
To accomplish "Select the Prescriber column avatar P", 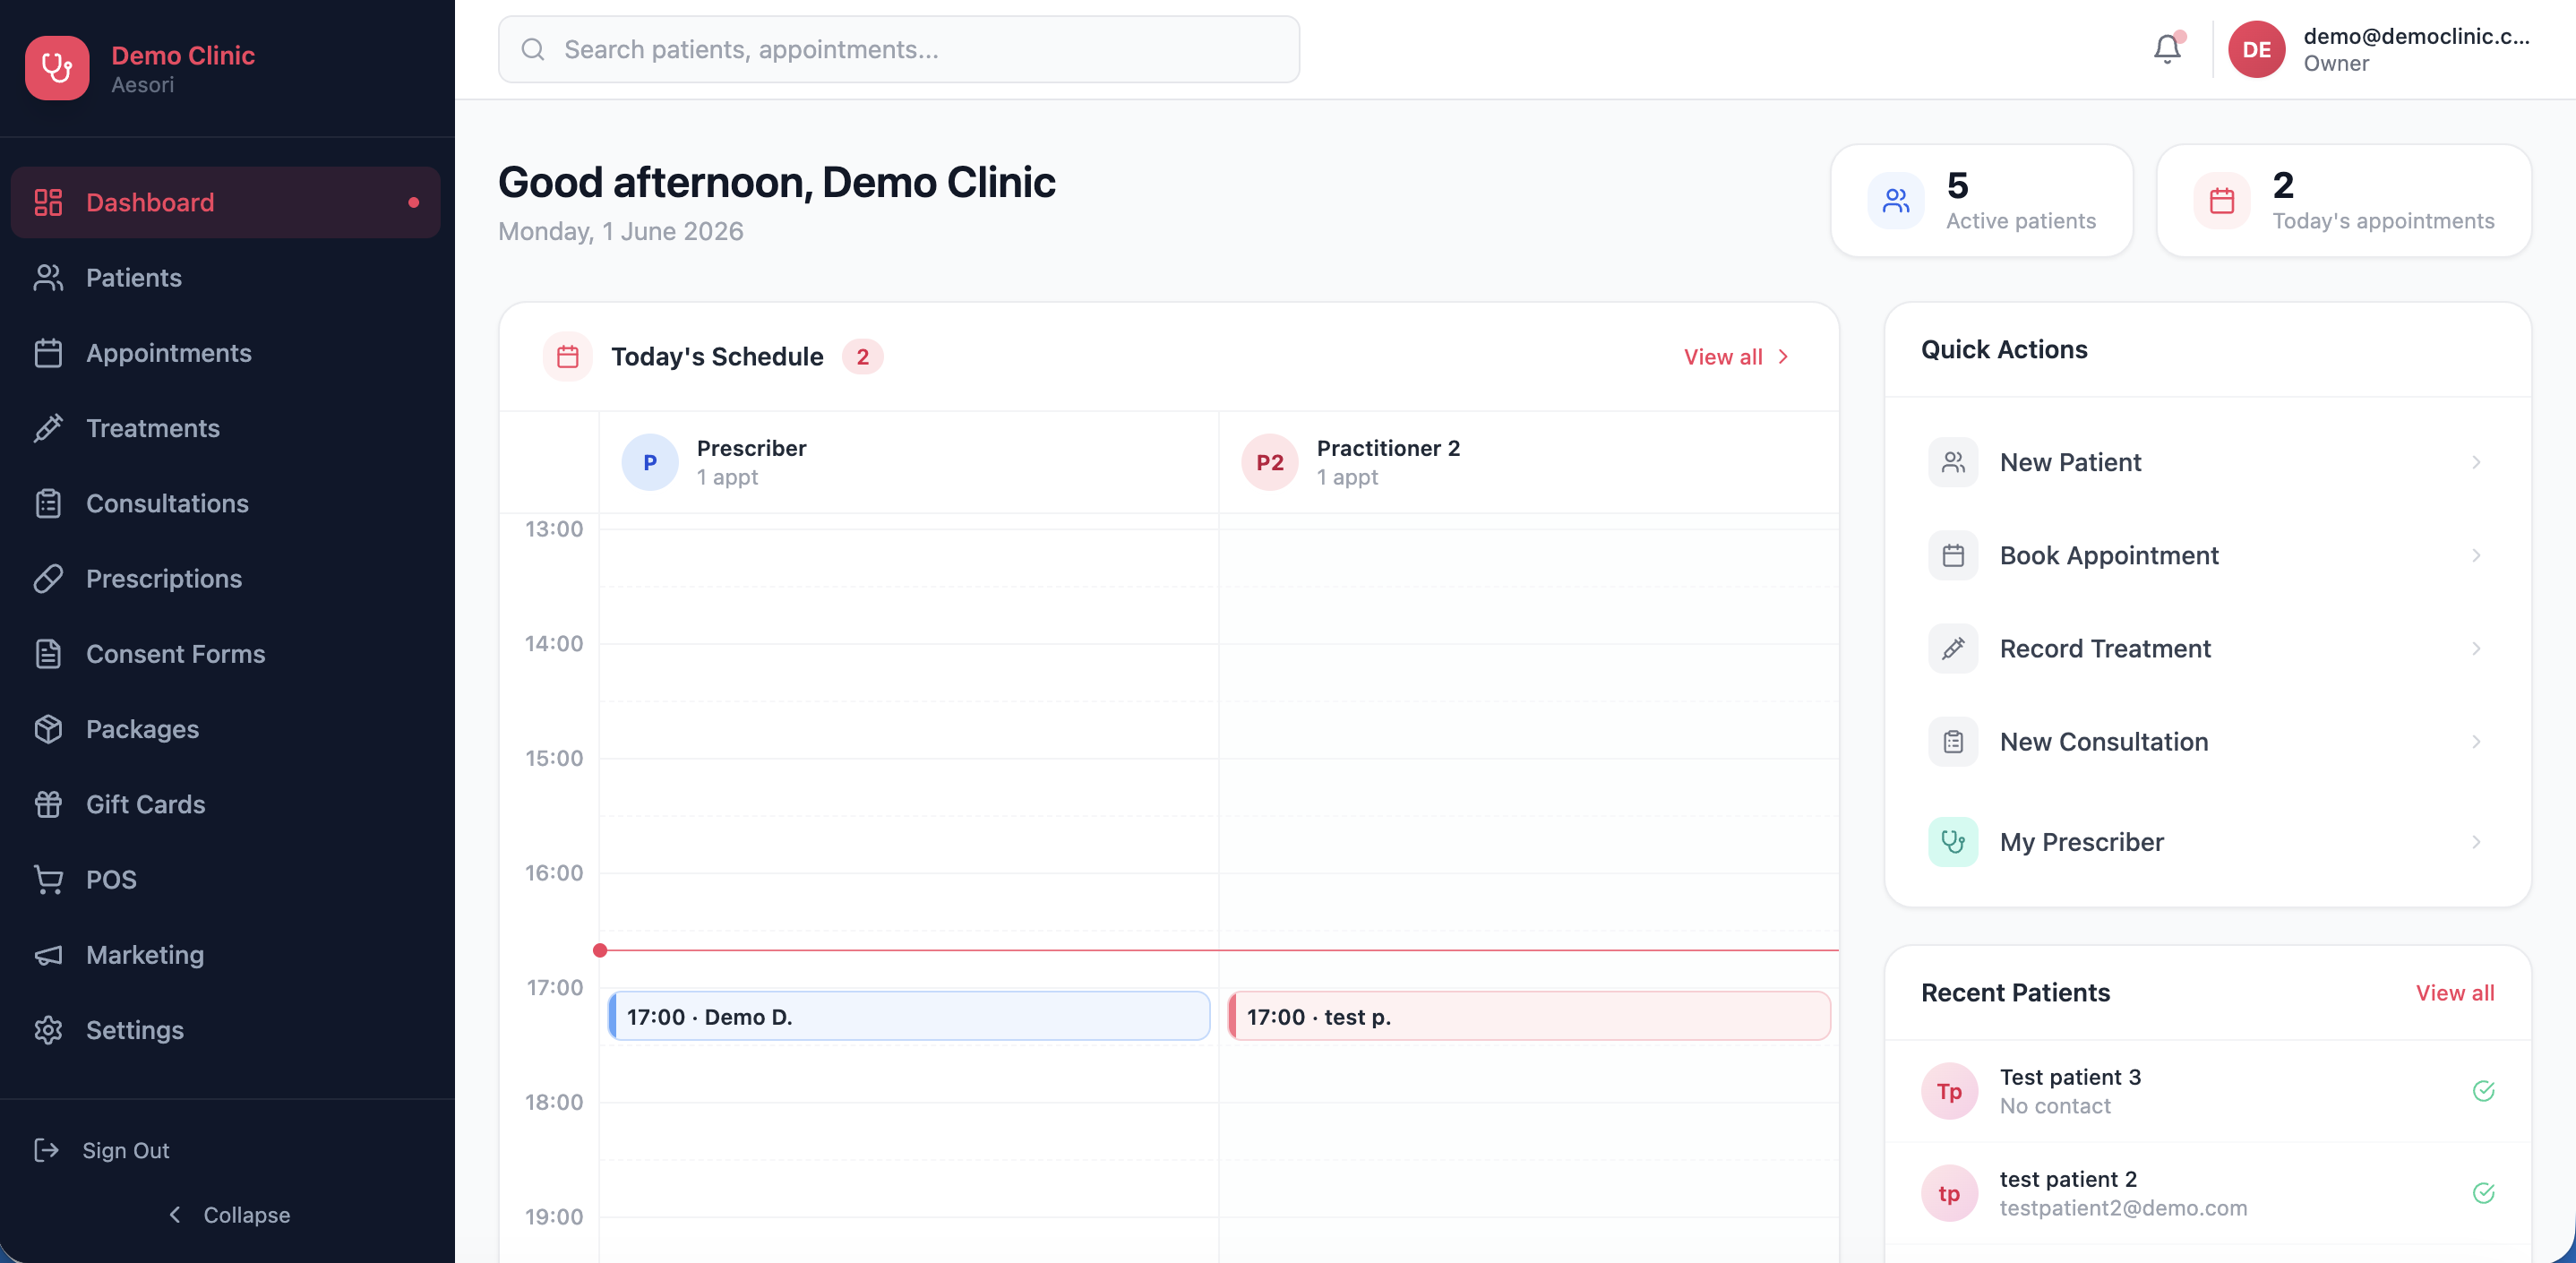I will pyautogui.click(x=650, y=462).
